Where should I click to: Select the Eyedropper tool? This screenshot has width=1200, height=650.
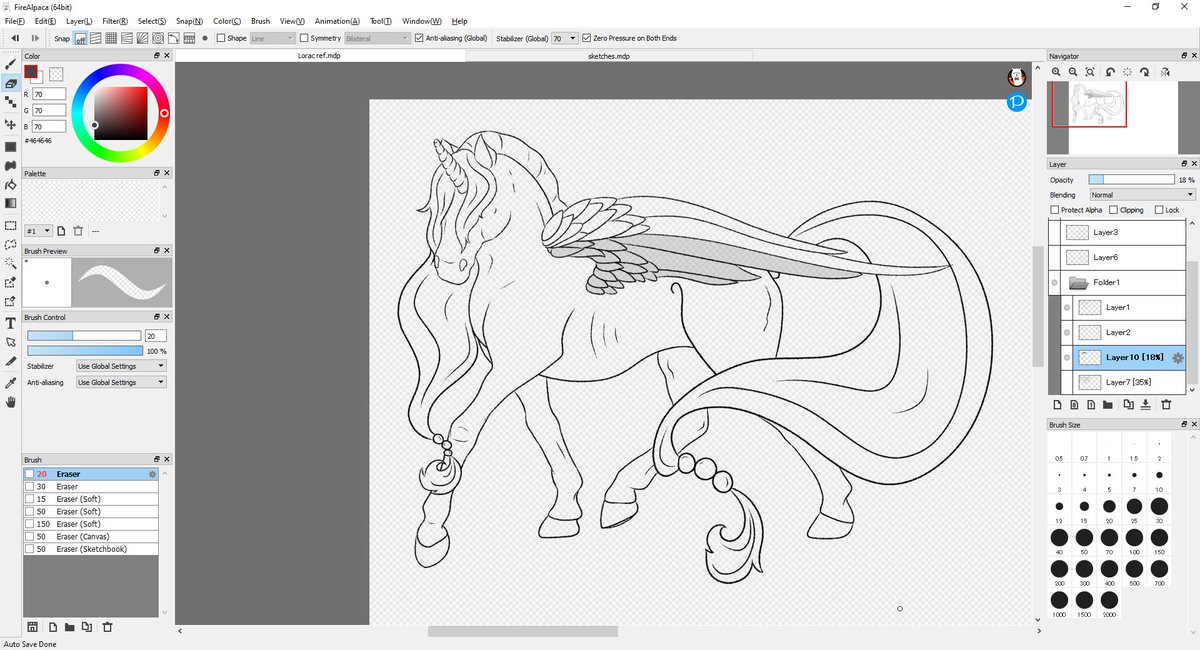click(x=10, y=383)
